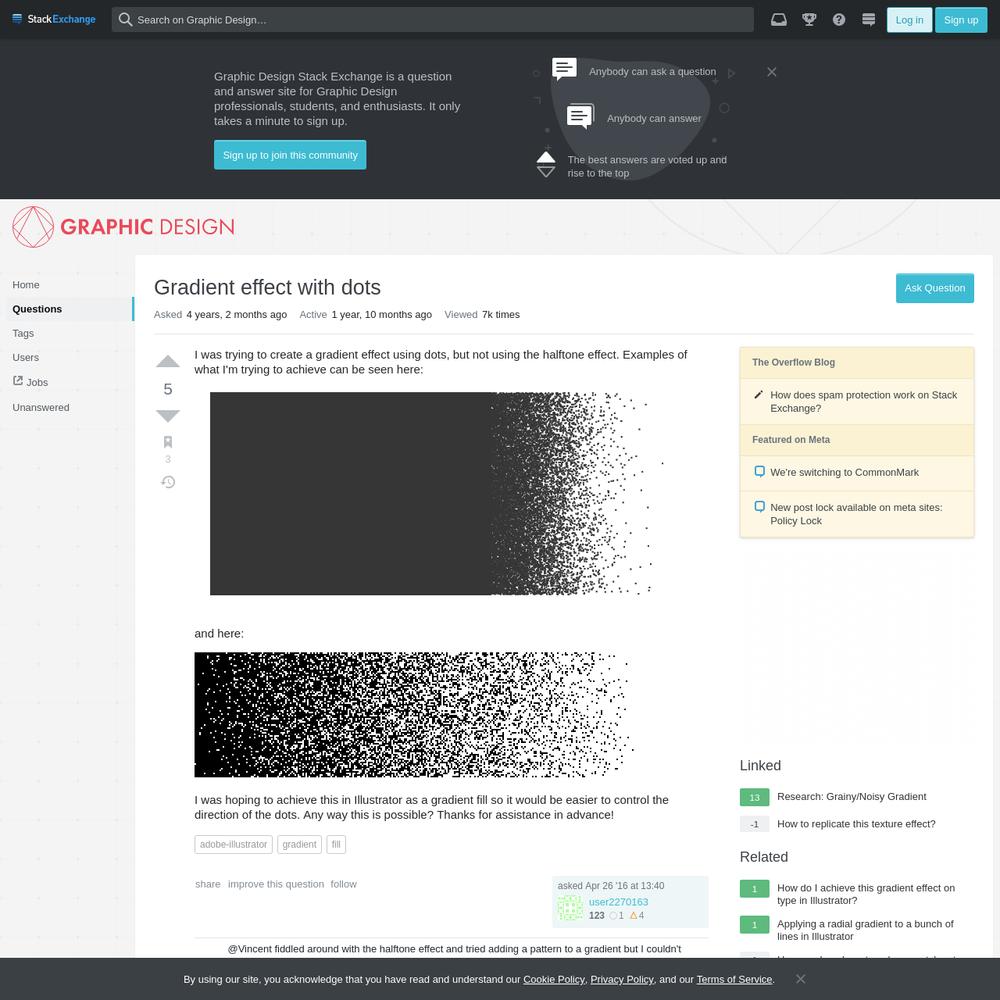Select the adobe-illustrator tag

[233, 844]
